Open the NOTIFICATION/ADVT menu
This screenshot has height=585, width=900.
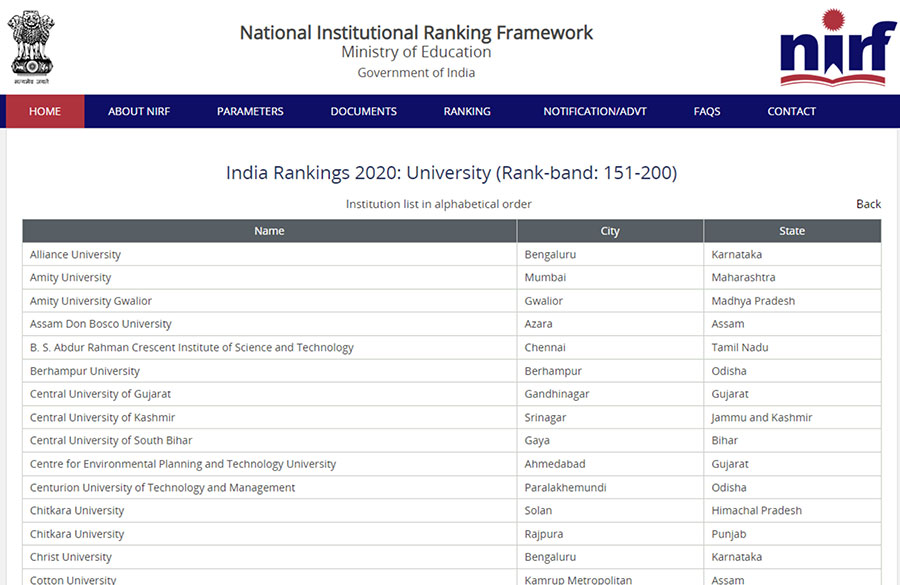tap(595, 111)
